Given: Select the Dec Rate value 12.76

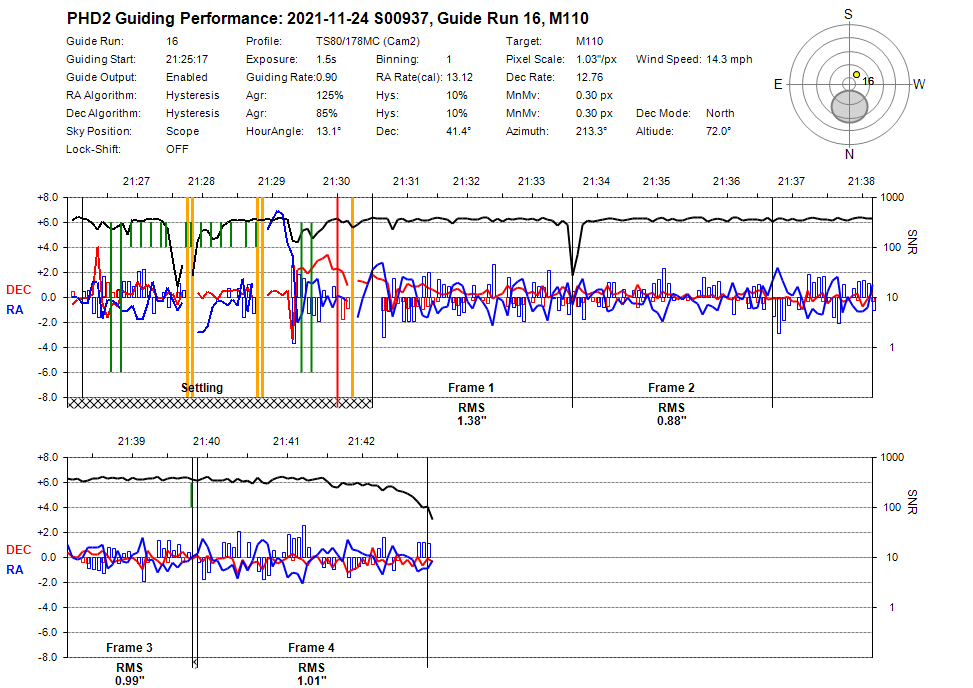Looking at the screenshot, I should point(590,78).
